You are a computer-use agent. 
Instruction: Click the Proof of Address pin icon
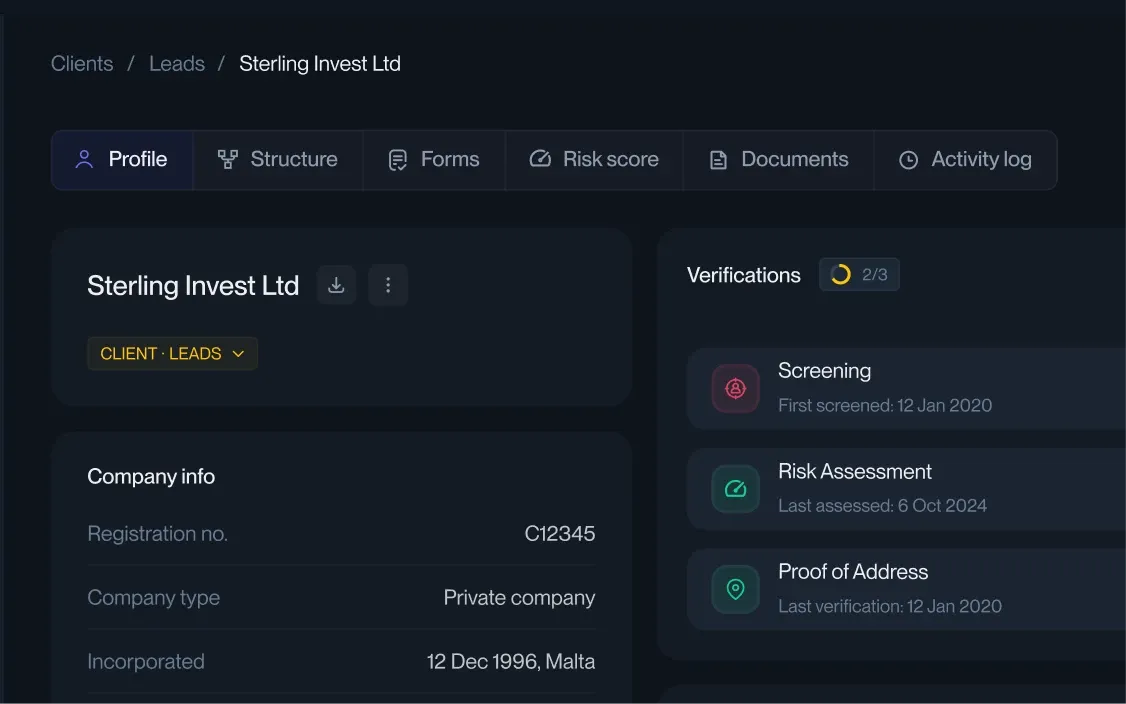click(x=735, y=590)
